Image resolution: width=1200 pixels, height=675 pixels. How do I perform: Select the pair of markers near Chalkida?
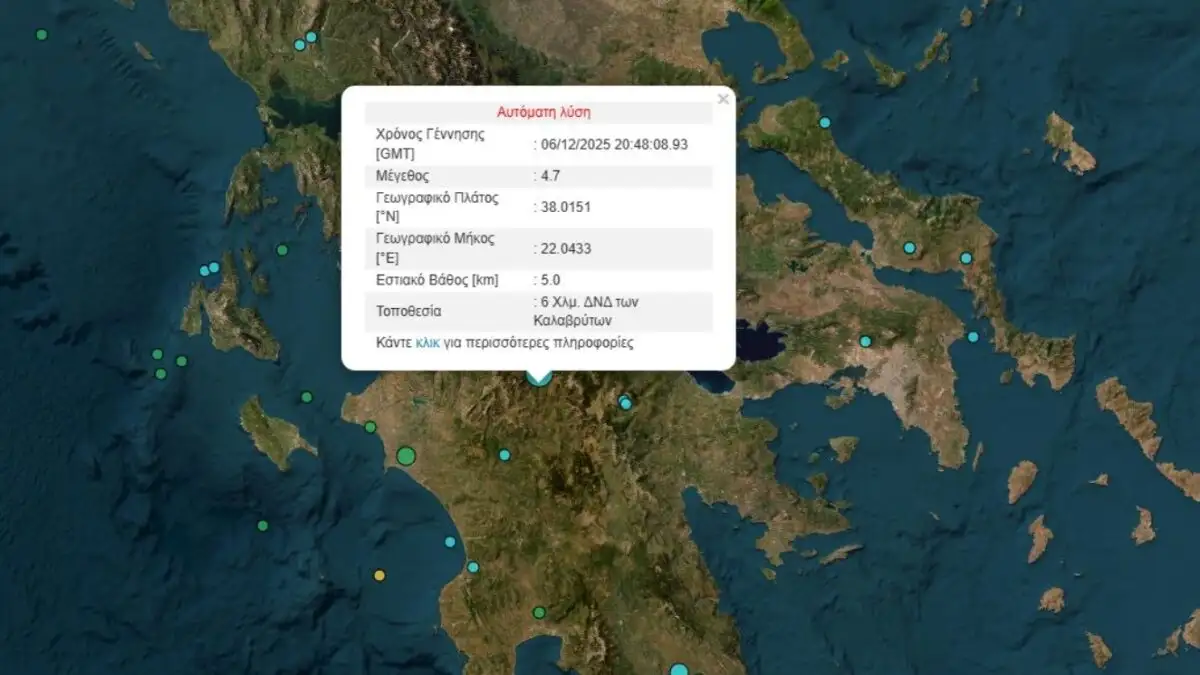(x=937, y=252)
